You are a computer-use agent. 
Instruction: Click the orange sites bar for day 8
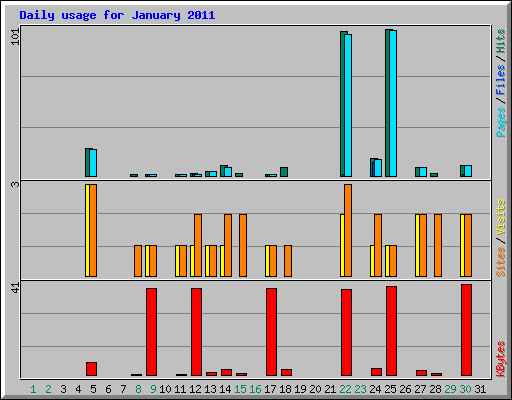138,261
